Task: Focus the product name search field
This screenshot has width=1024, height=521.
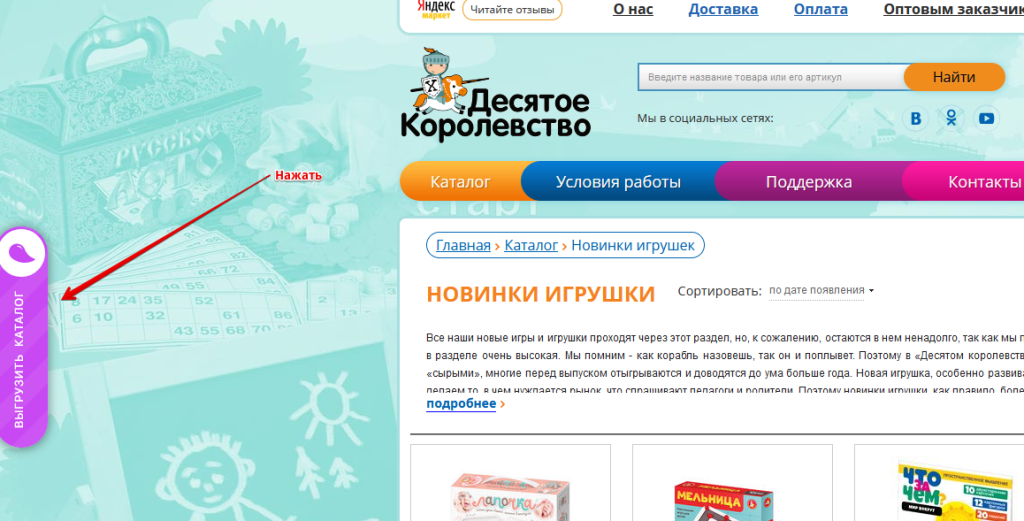Action: pos(771,77)
